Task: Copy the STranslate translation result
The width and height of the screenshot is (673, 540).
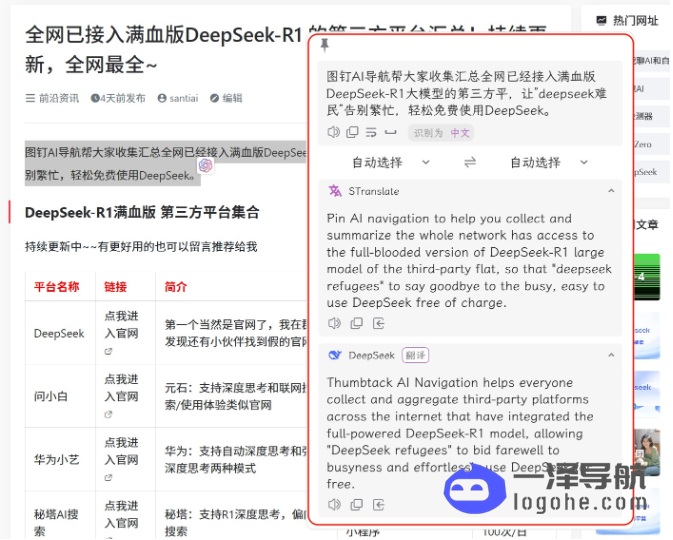Action: [x=356, y=323]
